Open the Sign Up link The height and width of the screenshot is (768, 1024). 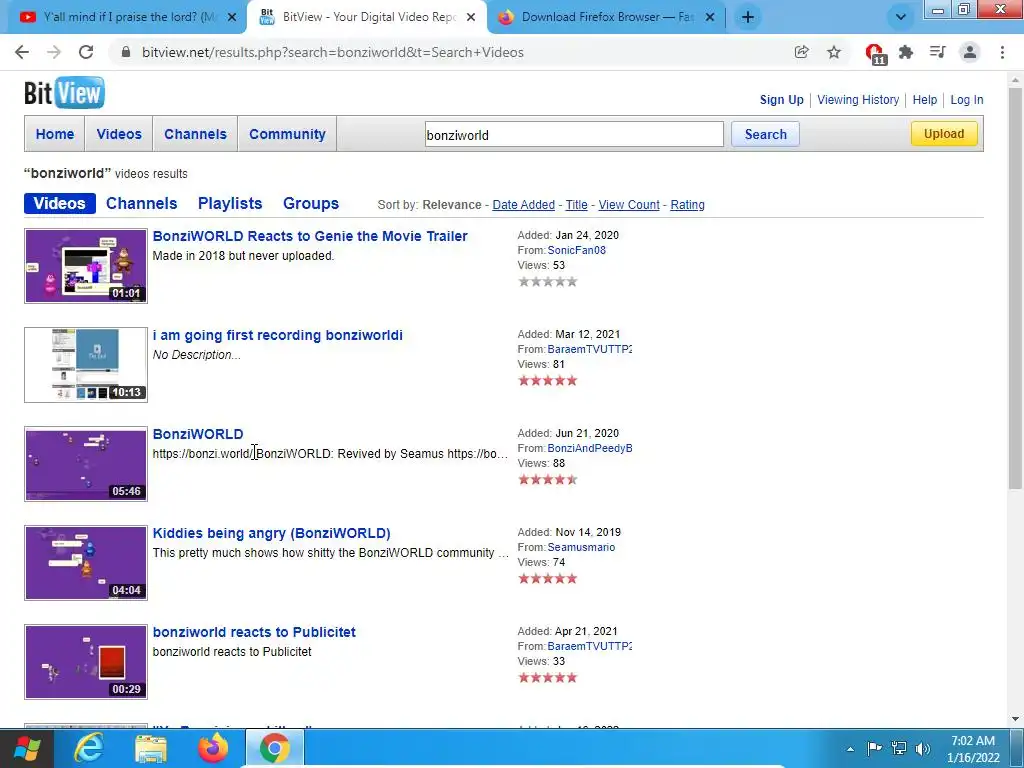(x=781, y=100)
